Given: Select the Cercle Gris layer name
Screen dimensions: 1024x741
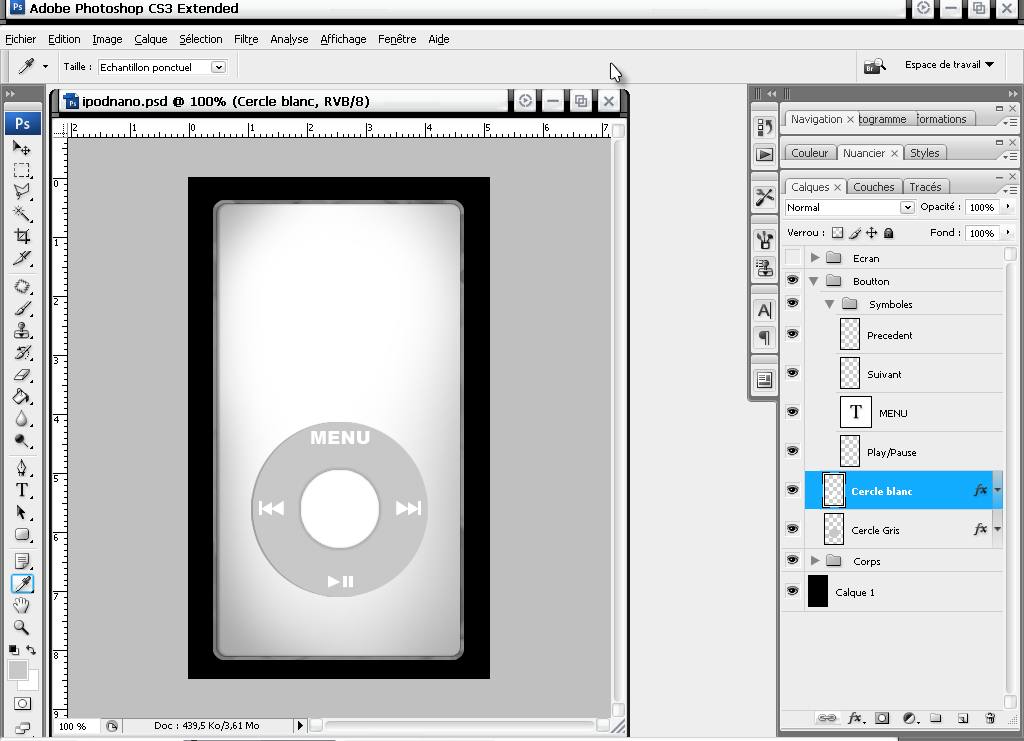Looking at the screenshot, I should [x=875, y=530].
